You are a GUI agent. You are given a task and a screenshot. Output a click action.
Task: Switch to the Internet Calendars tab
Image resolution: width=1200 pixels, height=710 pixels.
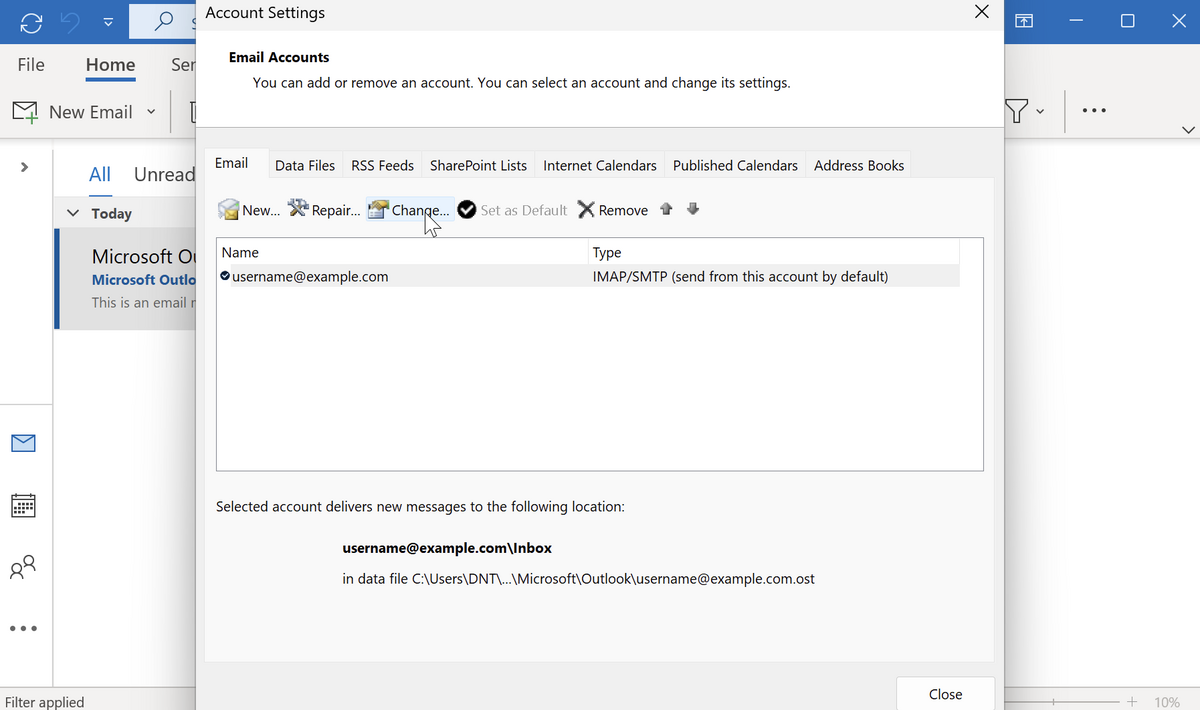600,166
